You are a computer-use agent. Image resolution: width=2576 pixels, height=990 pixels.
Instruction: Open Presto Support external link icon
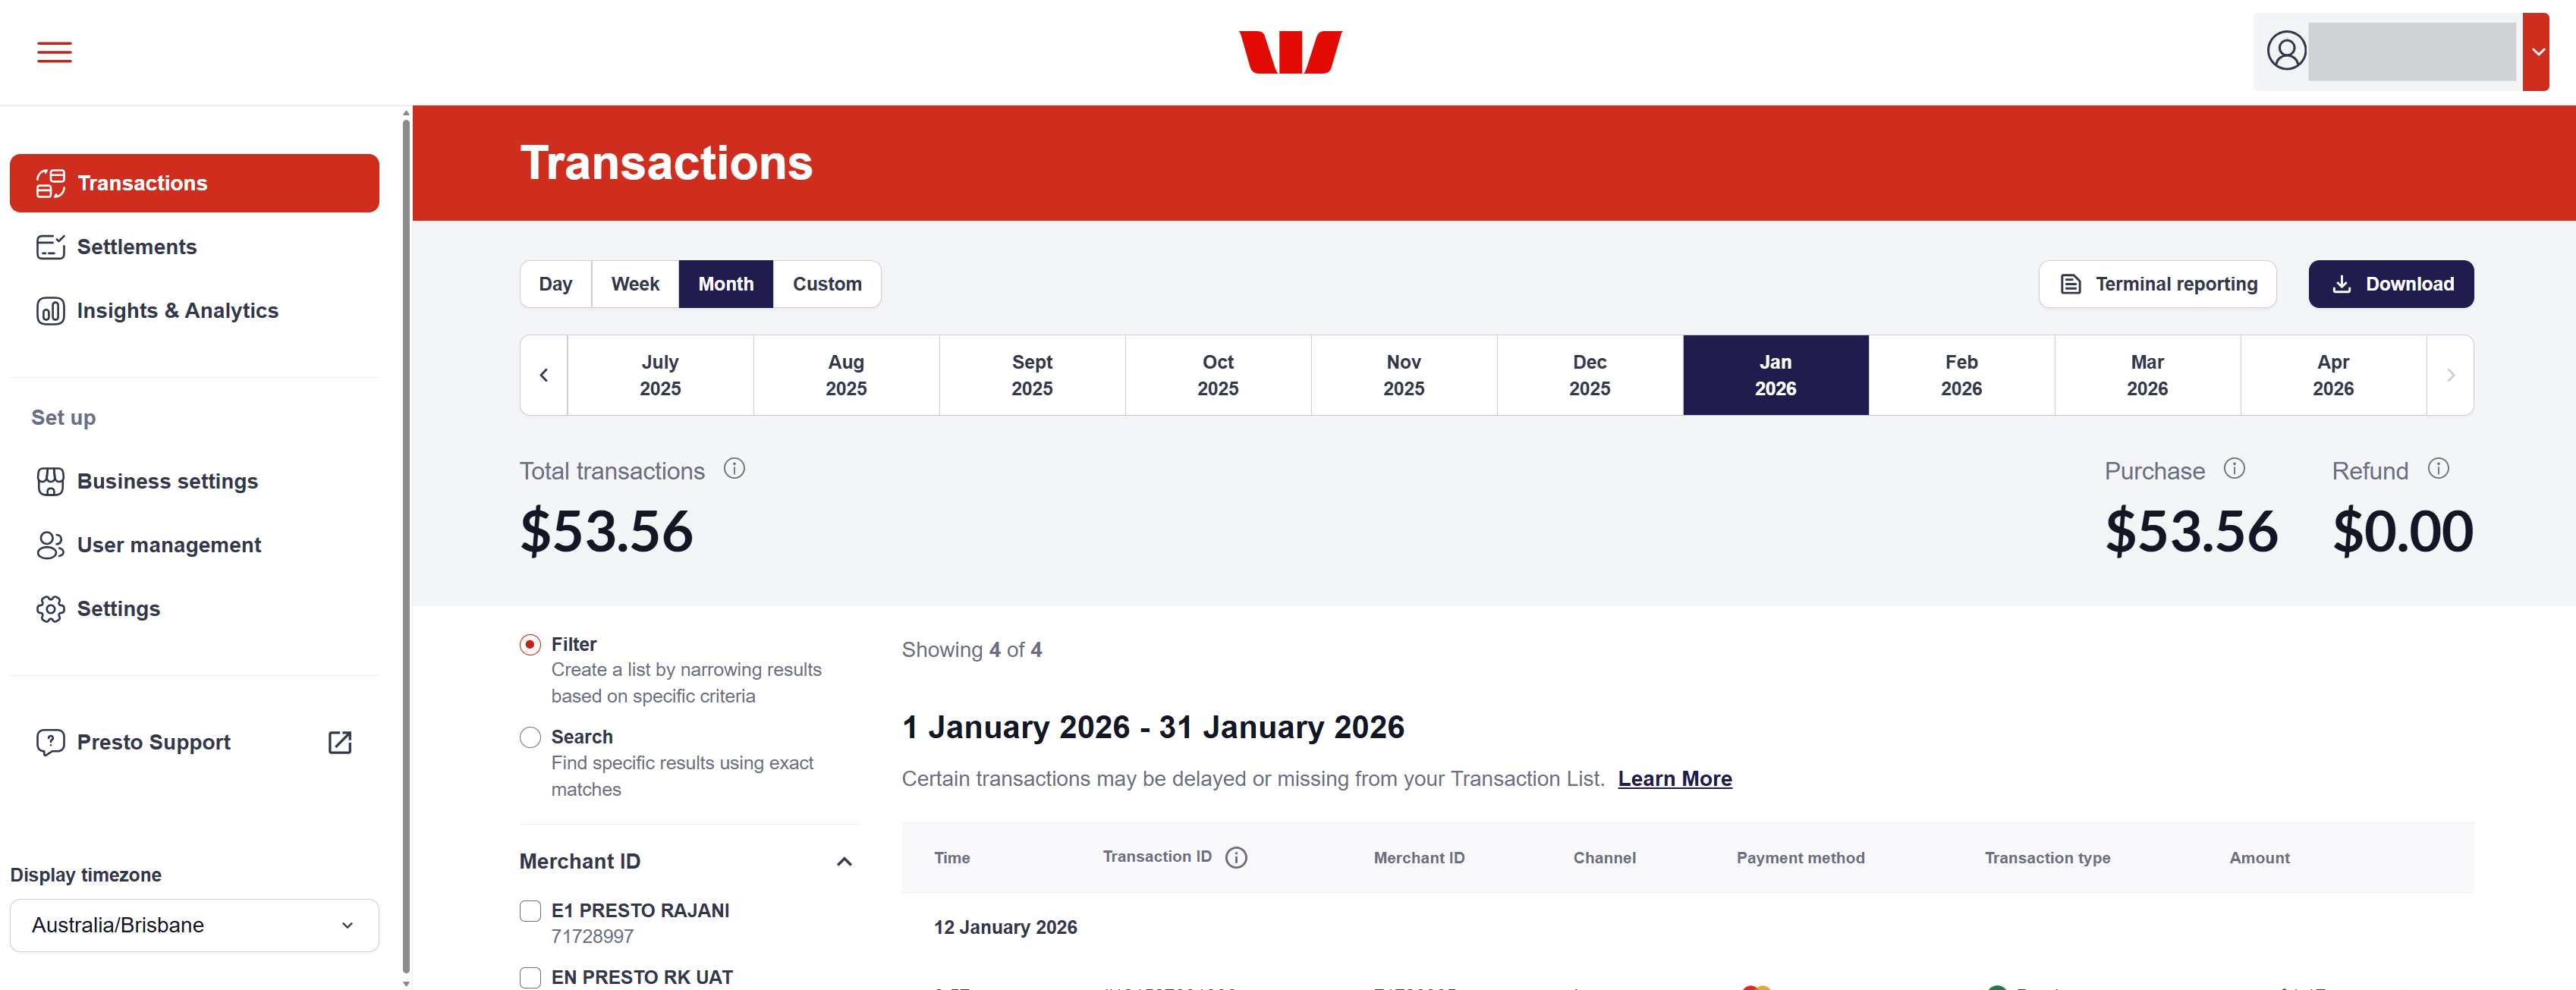point(340,742)
